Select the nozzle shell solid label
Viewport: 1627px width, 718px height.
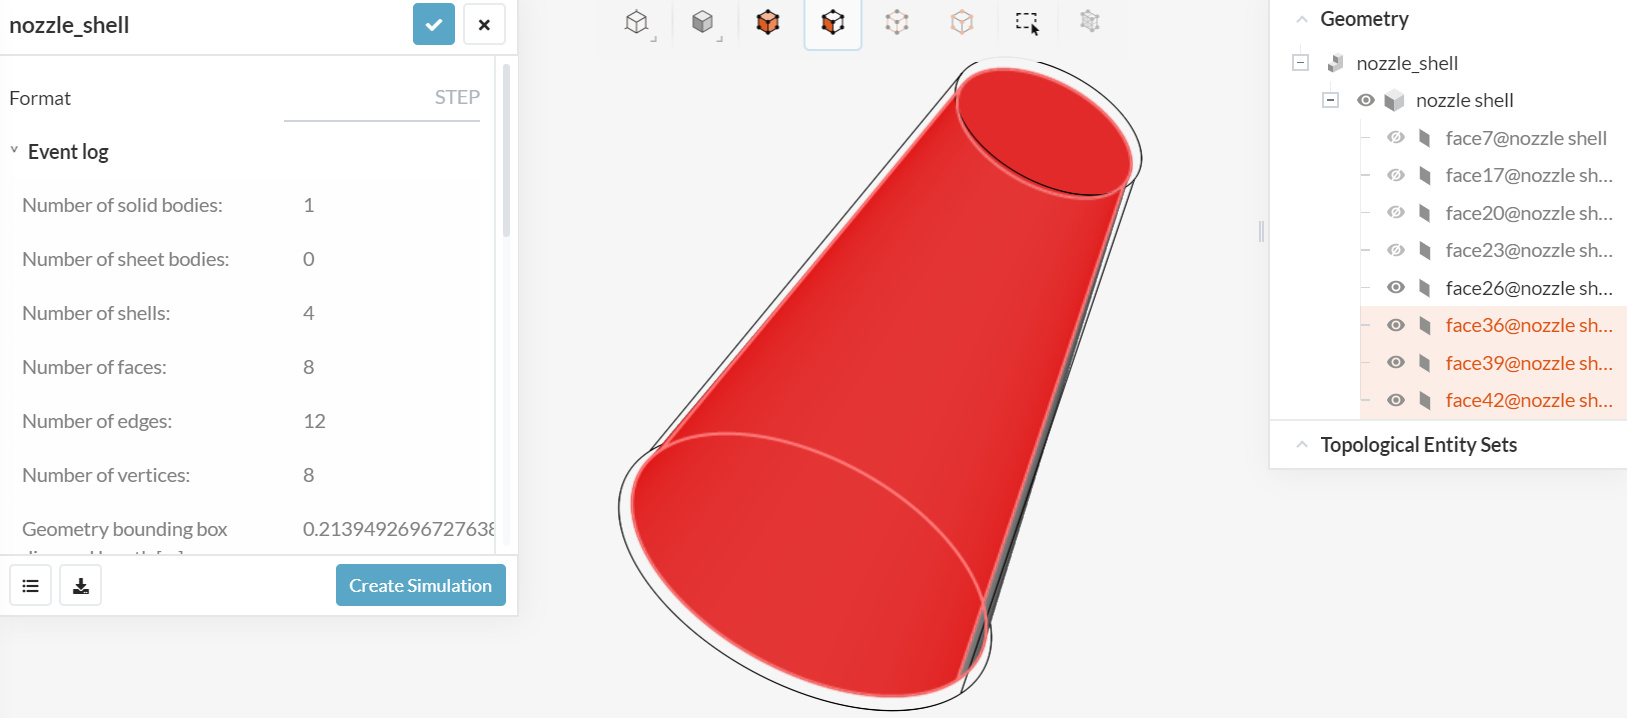1464,100
